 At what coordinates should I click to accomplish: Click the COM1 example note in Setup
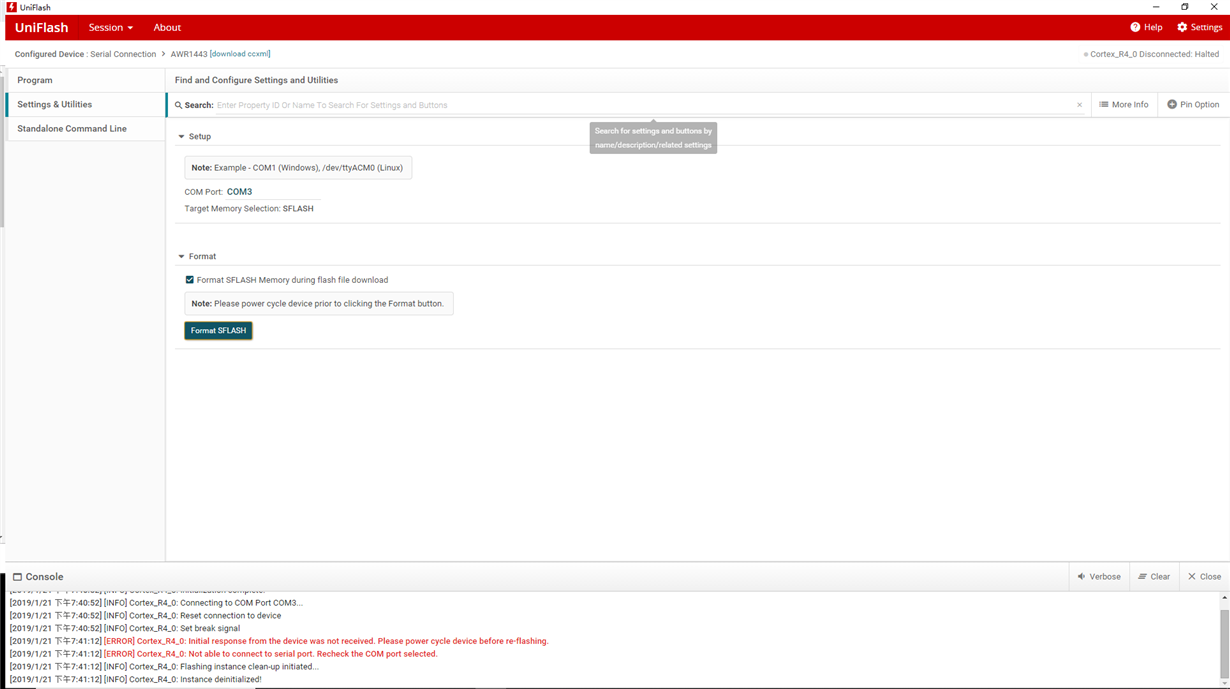coord(298,168)
